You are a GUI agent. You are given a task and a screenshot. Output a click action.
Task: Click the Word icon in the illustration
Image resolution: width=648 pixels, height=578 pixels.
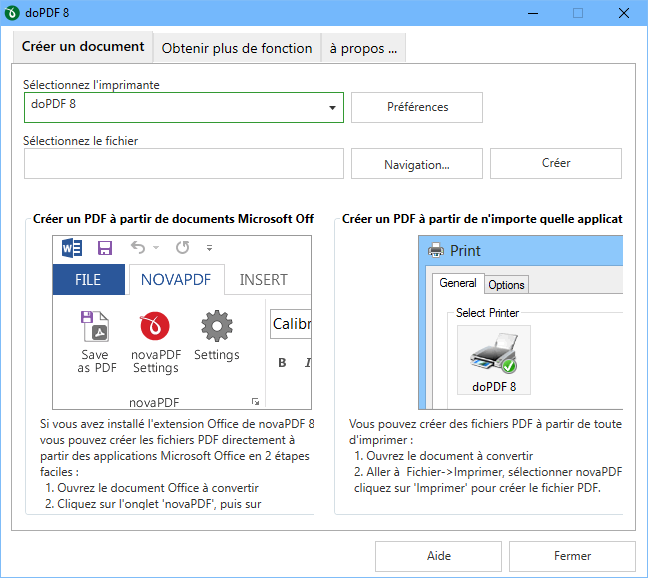[x=72, y=248]
